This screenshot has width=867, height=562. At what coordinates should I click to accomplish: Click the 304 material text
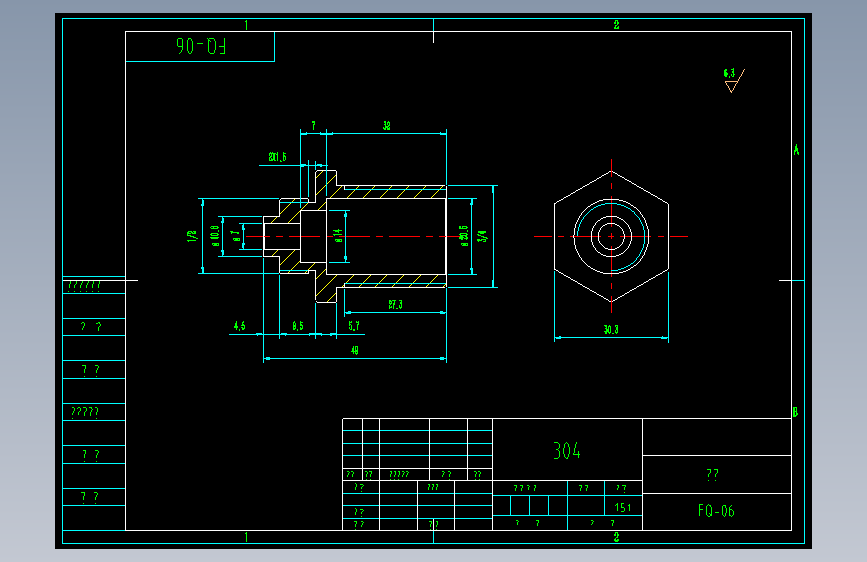tap(567, 451)
